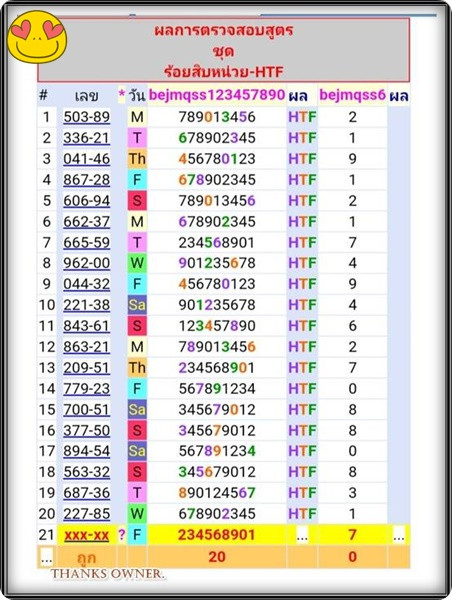The height and width of the screenshot is (600, 452).
Task: Click the asterisk column header
Action: [122, 94]
